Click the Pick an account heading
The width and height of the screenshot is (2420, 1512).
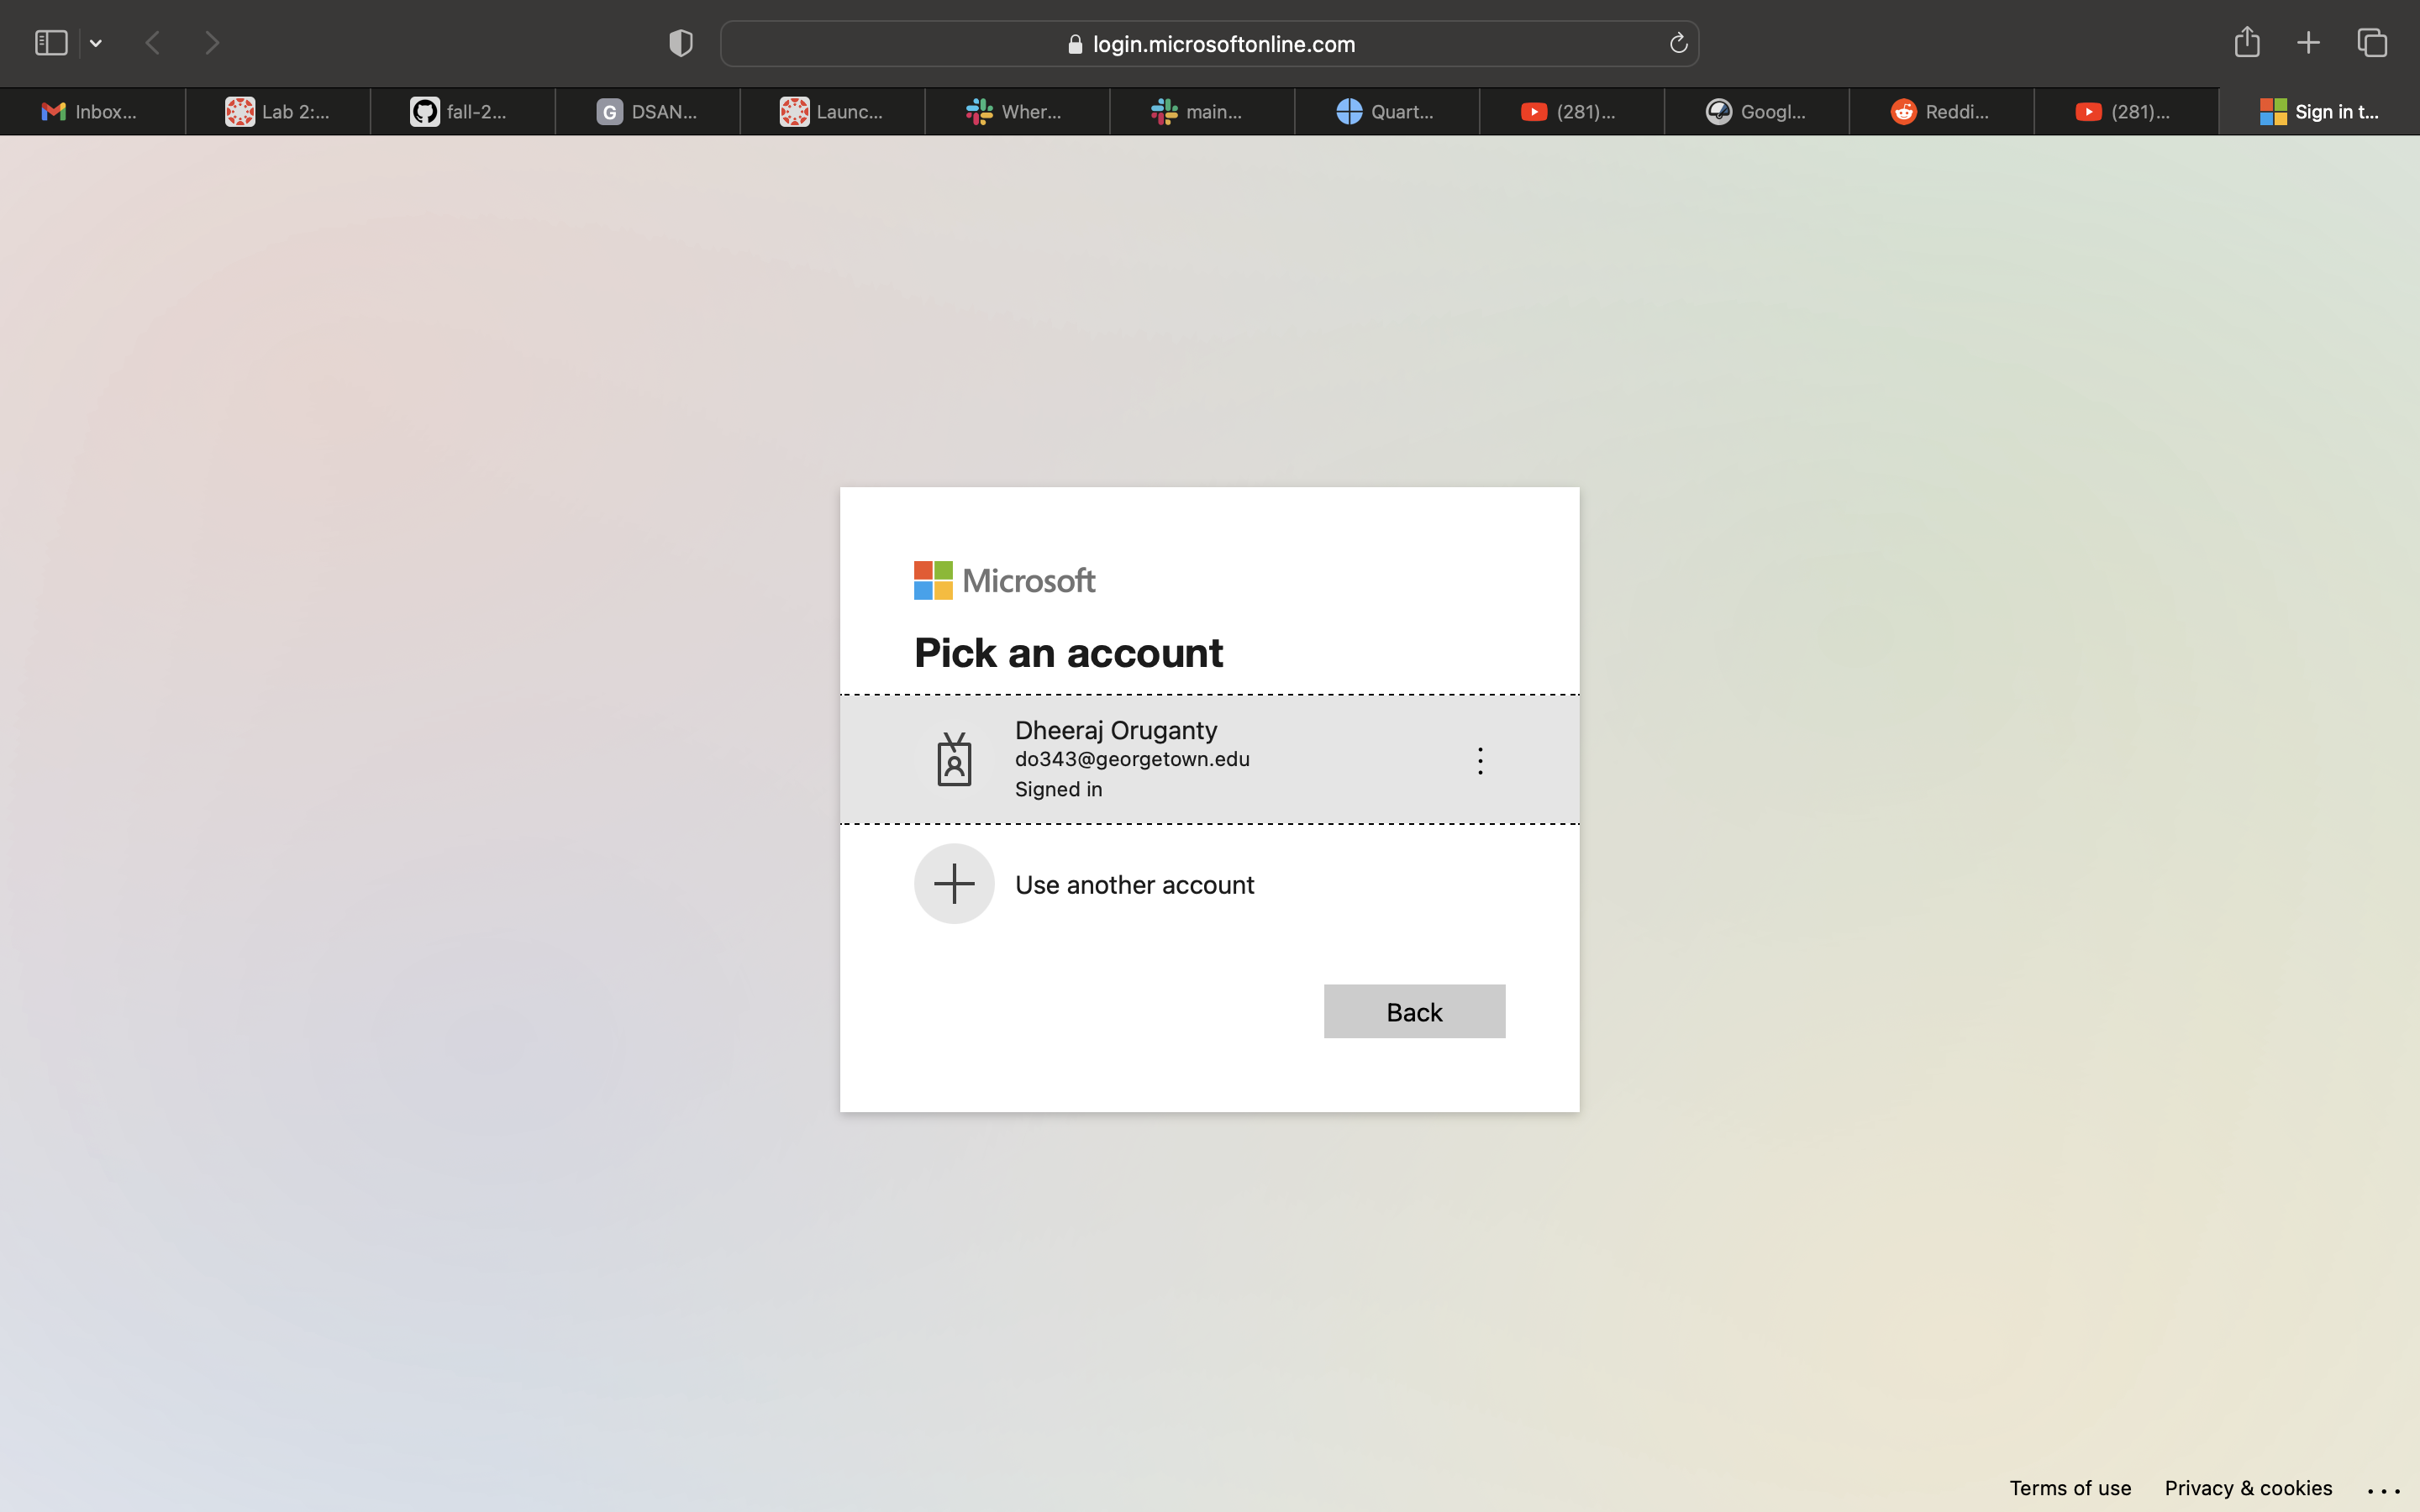coord(1068,653)
